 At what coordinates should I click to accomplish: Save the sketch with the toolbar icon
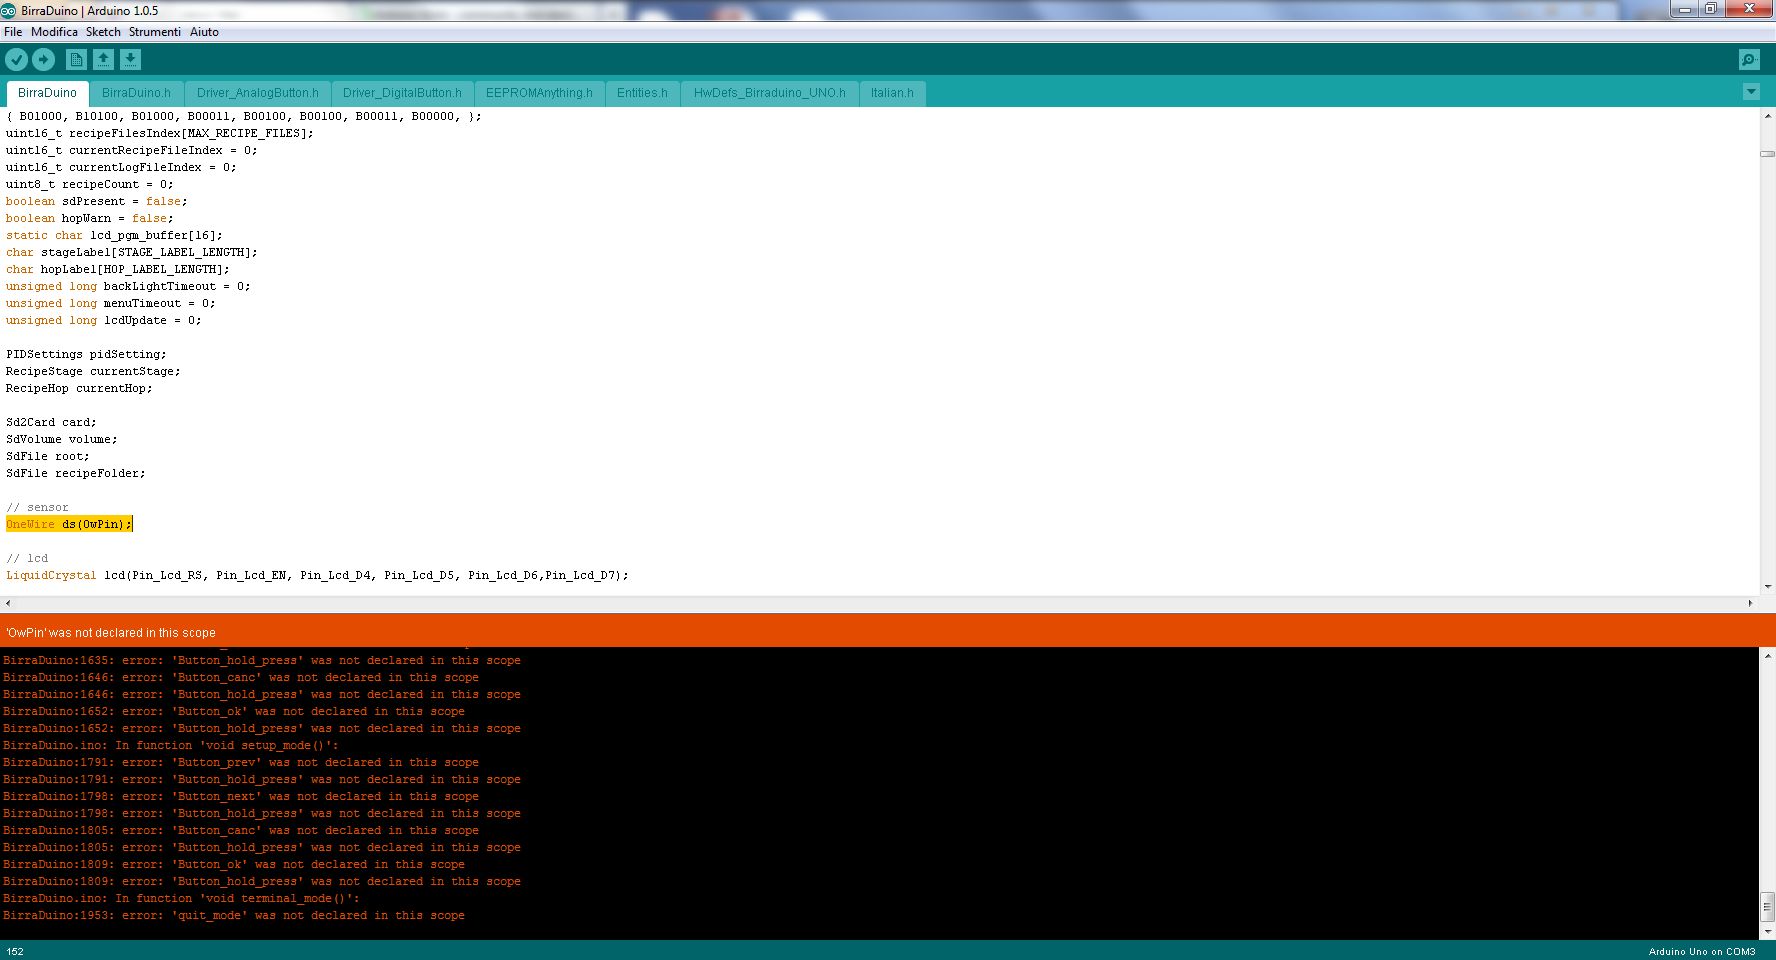pyautogui.click(x=130, y=59)
